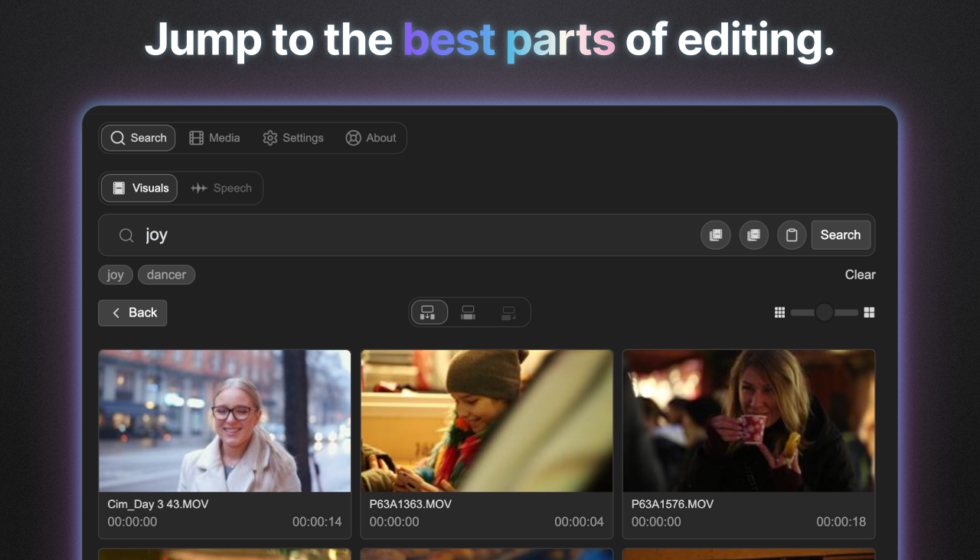Click the file name P63A1576.MOV
Image resolution: width=980 pixels, height=560 pixels.
(x=672, y=504)
